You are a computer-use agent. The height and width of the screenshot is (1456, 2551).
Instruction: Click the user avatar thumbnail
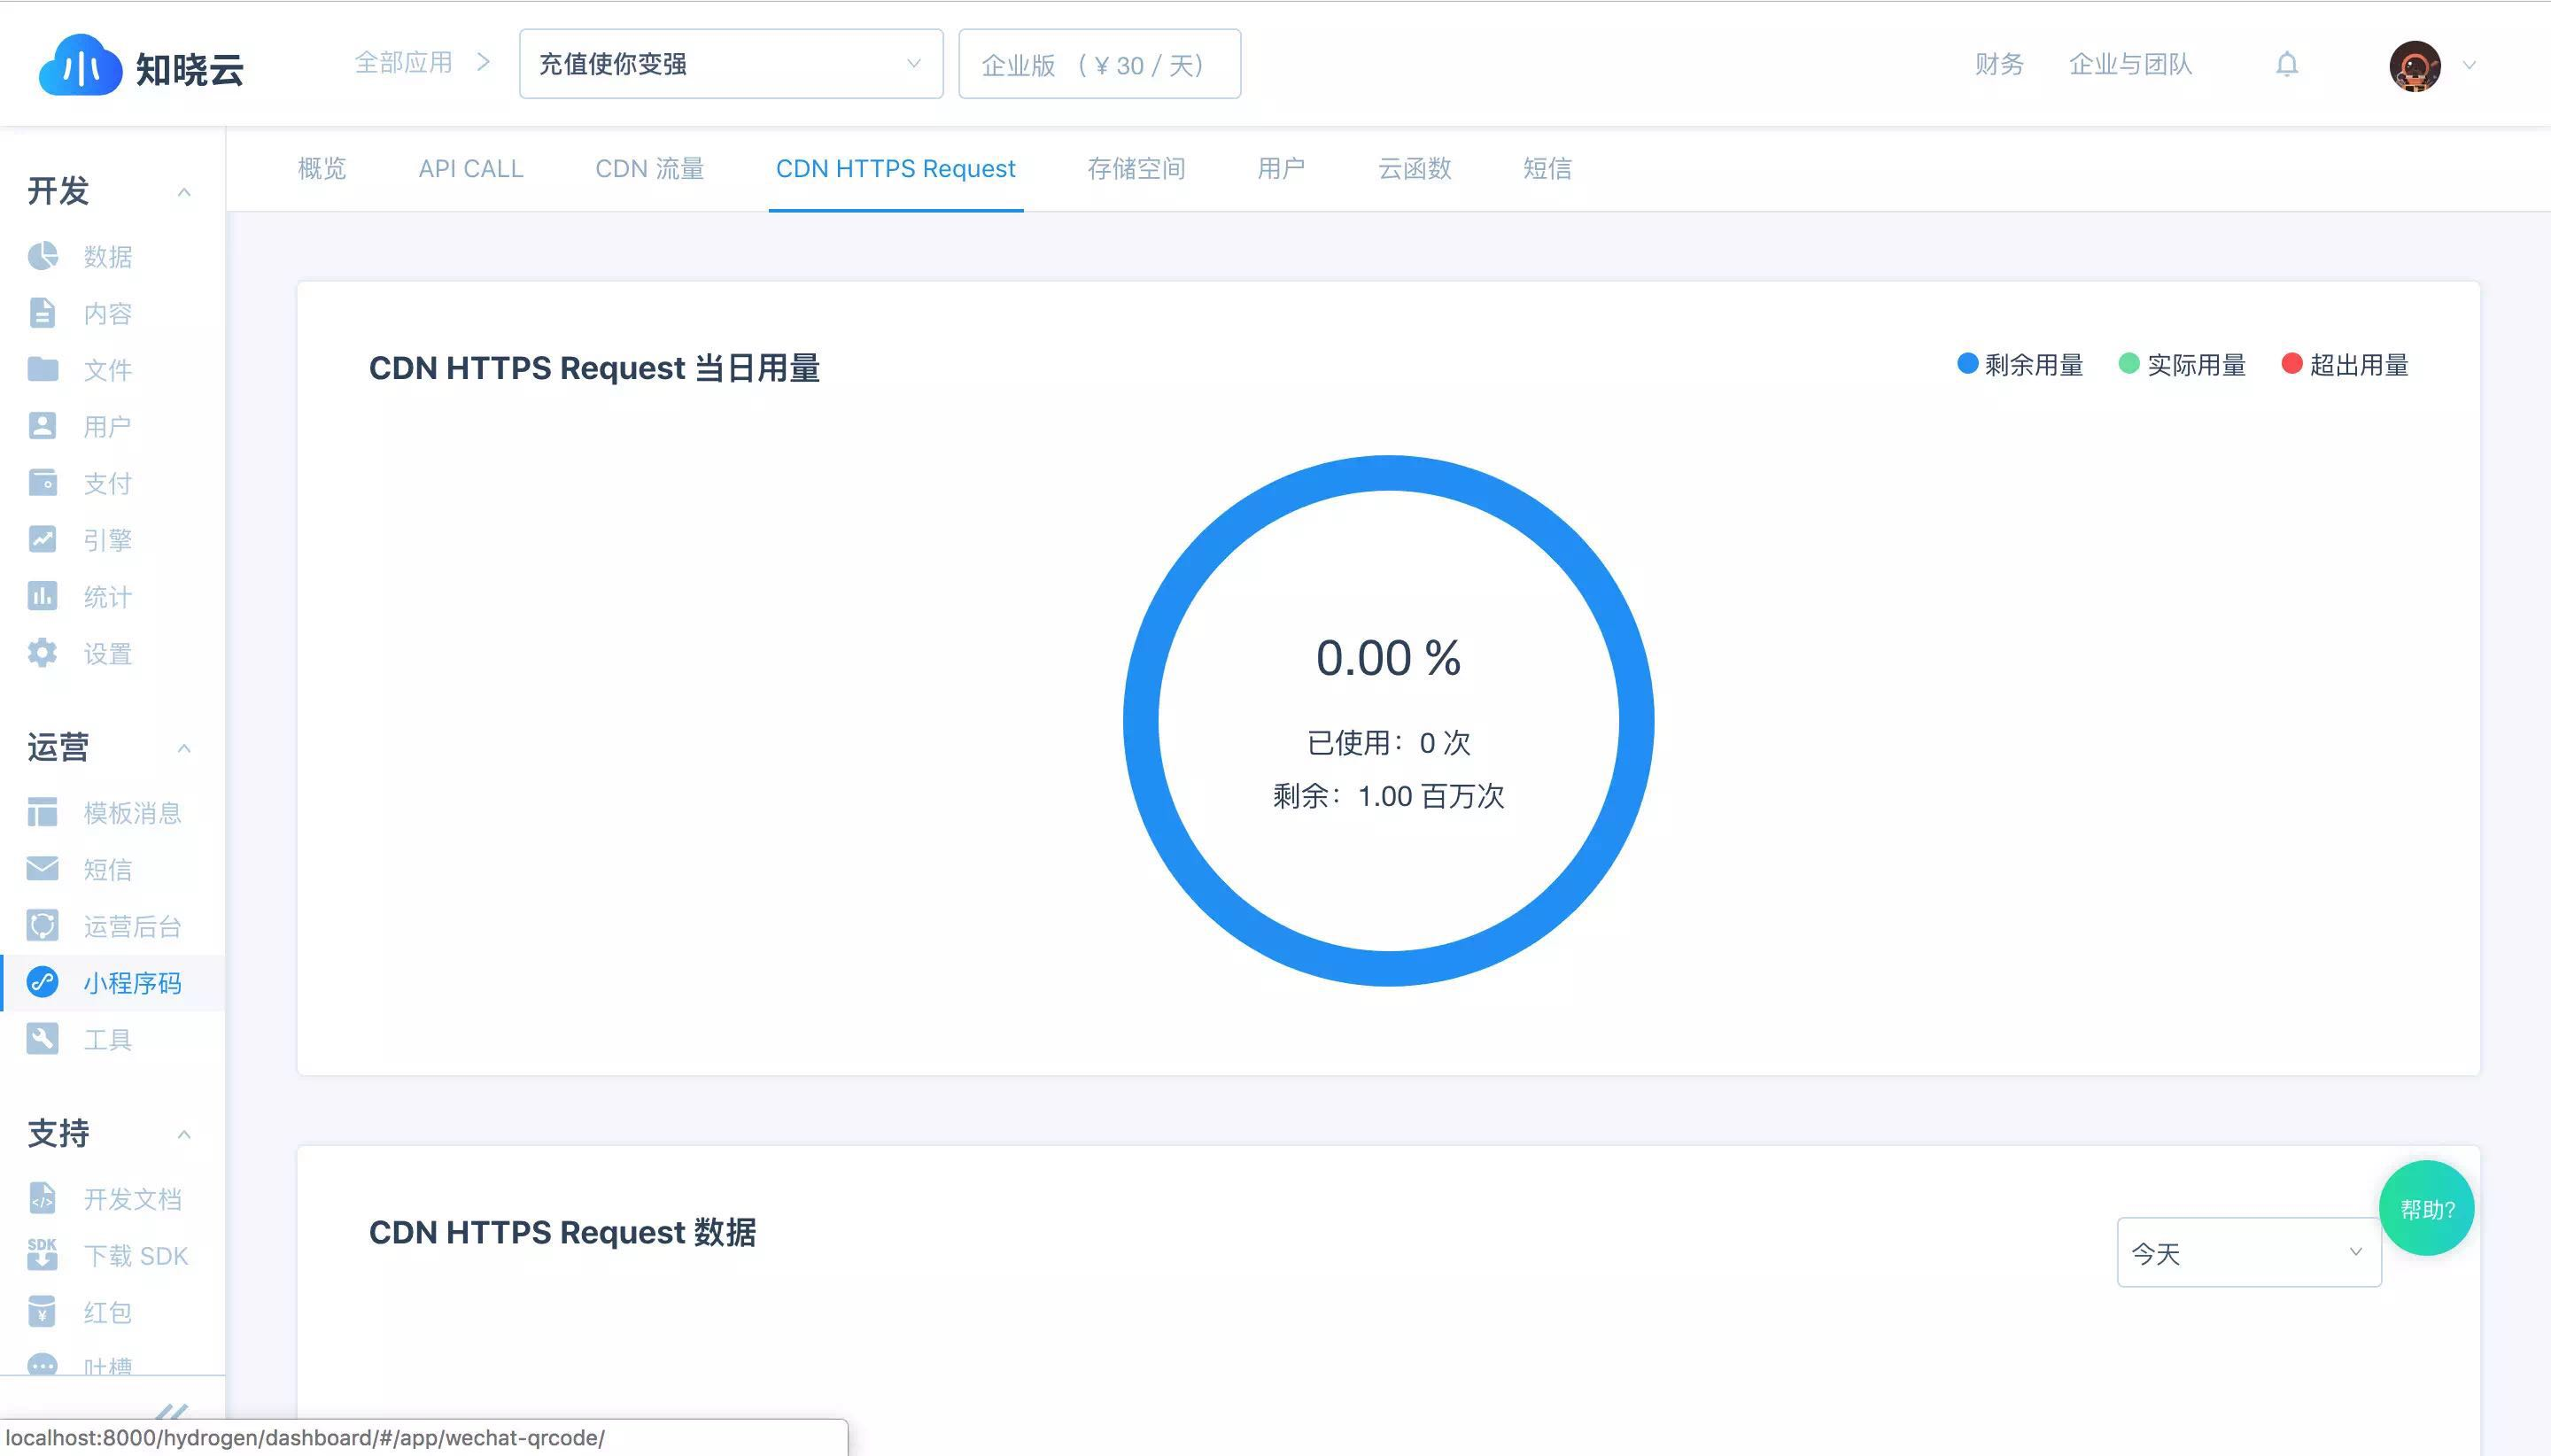[x=2414, y=66]
